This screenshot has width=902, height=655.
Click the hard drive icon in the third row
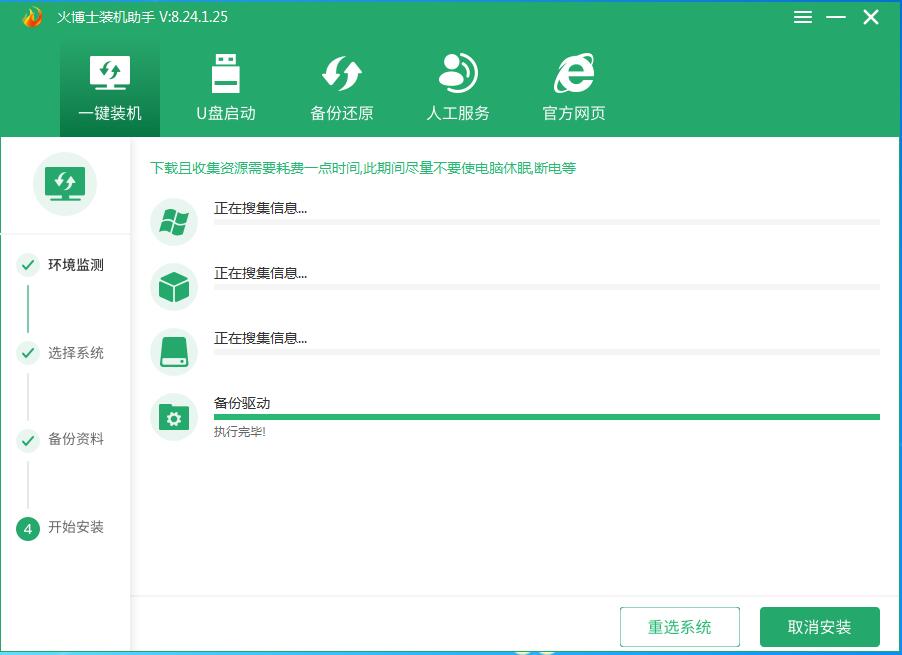[x=174, y=351]
